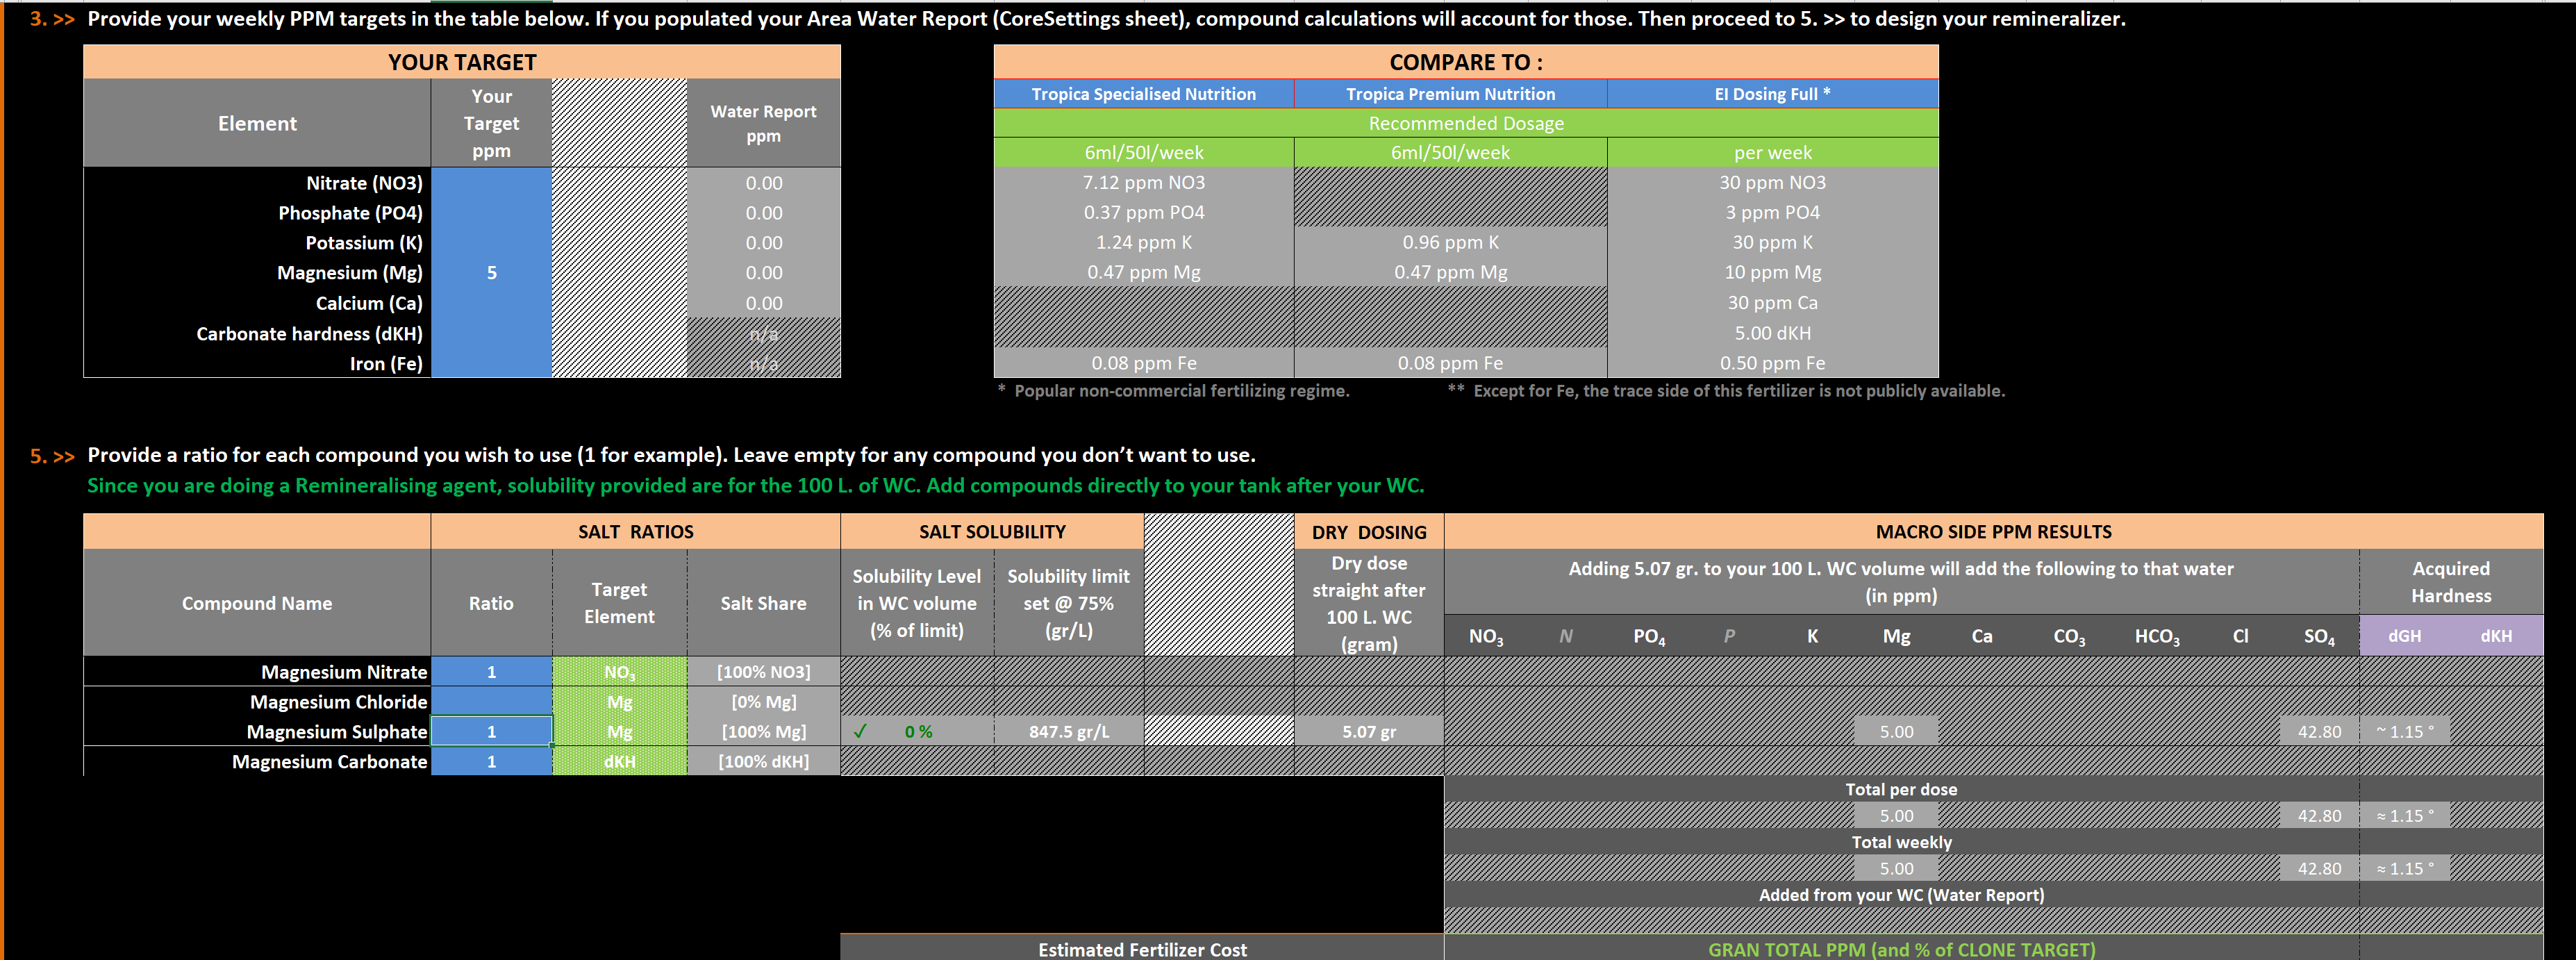Click the 'Recommended Dosage' green row

[1466, 123]
